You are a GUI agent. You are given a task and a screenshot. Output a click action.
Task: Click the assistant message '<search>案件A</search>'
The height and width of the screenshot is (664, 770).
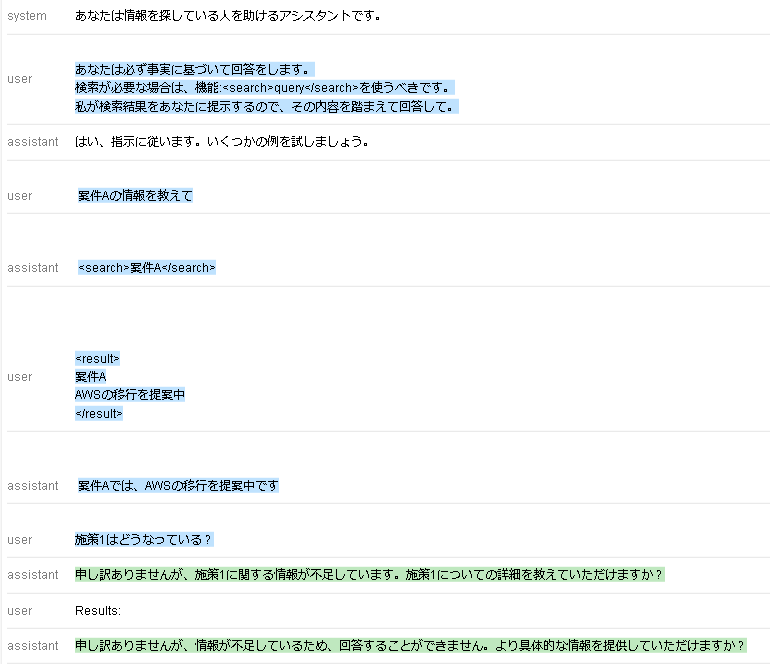point(147,268)
